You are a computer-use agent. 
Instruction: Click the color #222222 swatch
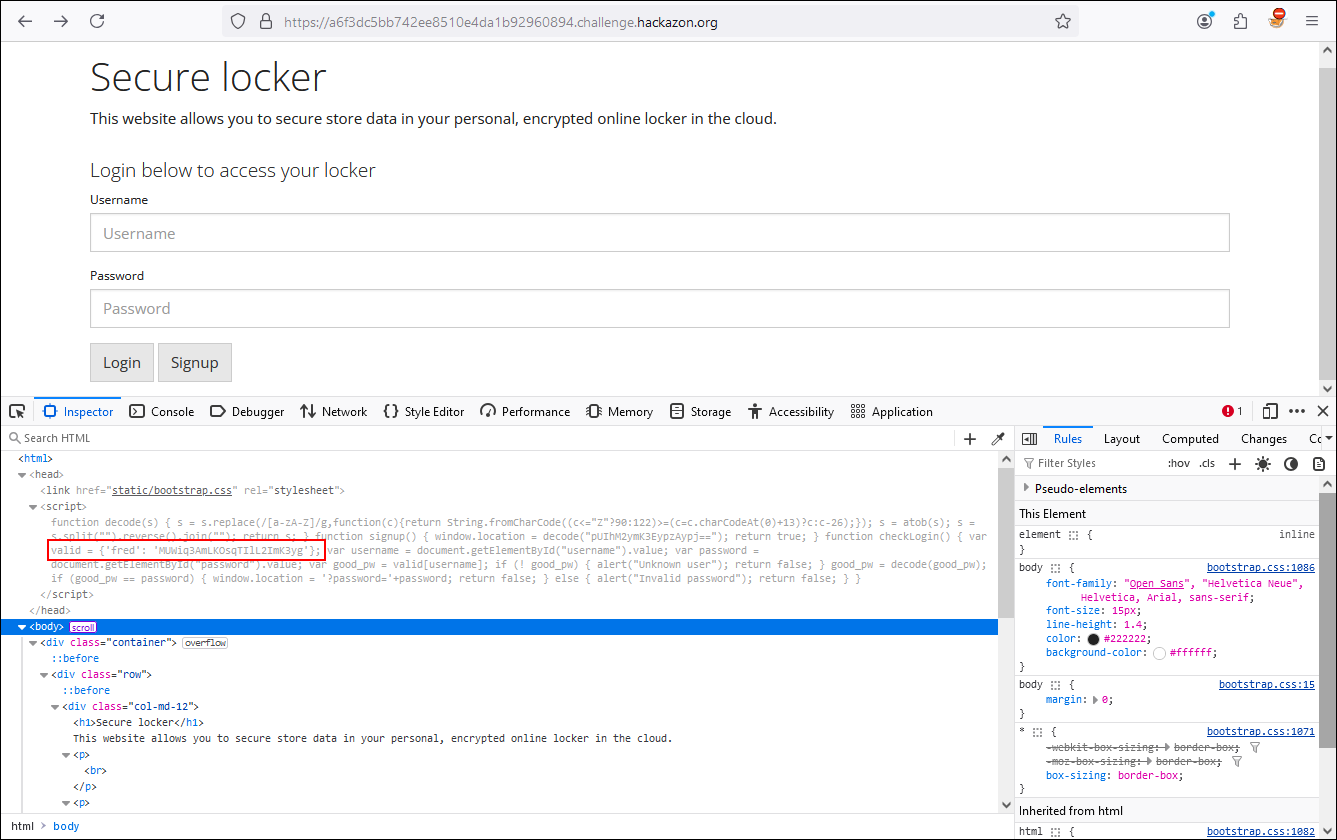1093,639
